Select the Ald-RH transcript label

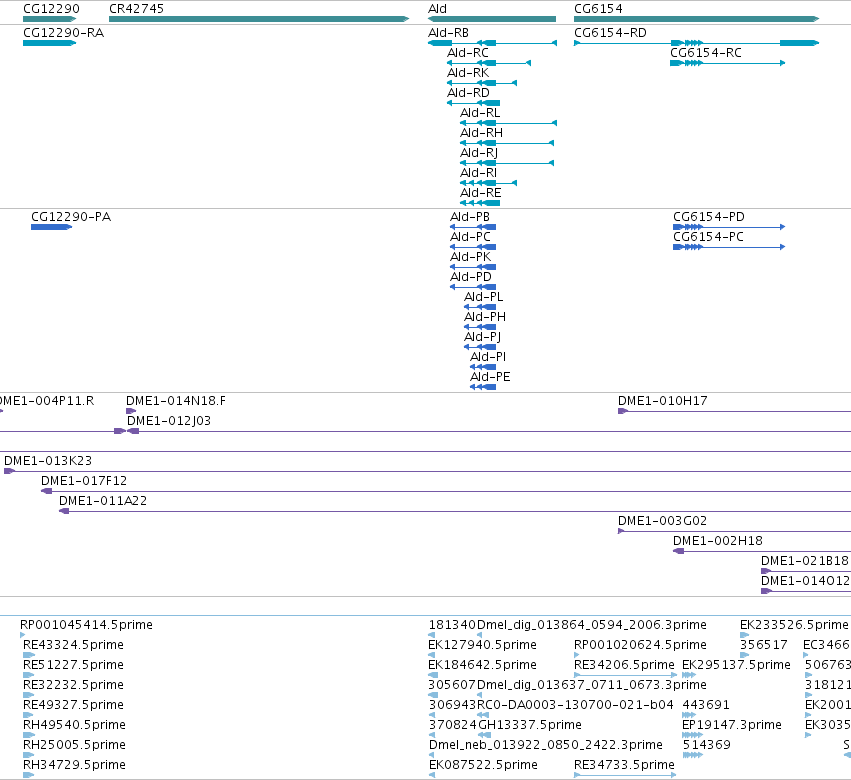481,133
